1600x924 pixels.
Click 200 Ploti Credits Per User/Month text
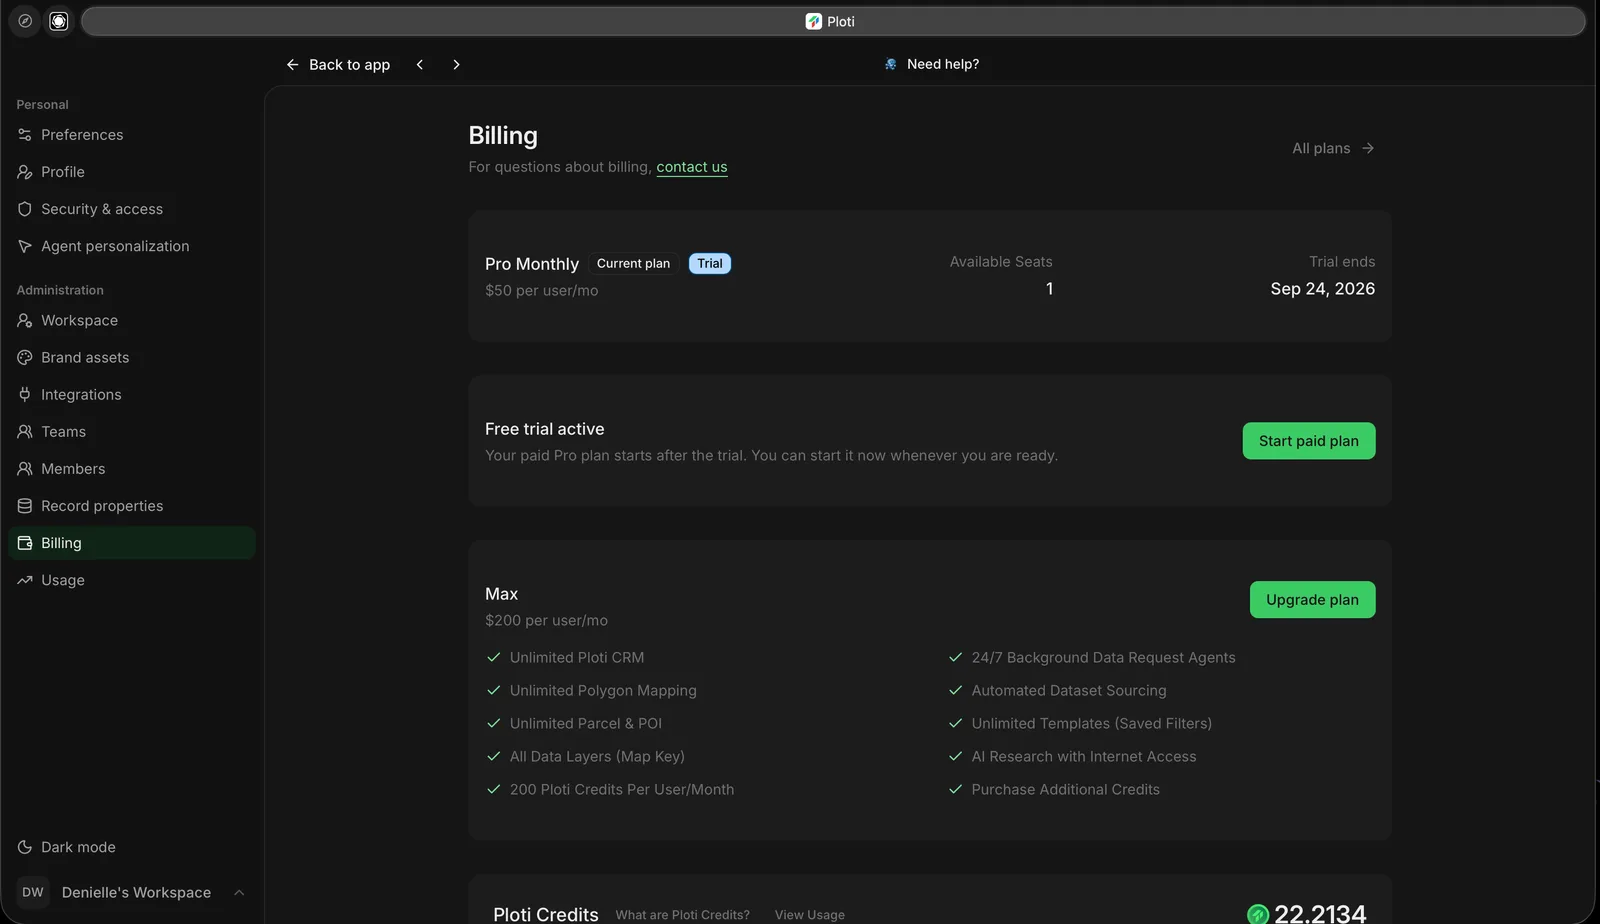coord(622,790)
